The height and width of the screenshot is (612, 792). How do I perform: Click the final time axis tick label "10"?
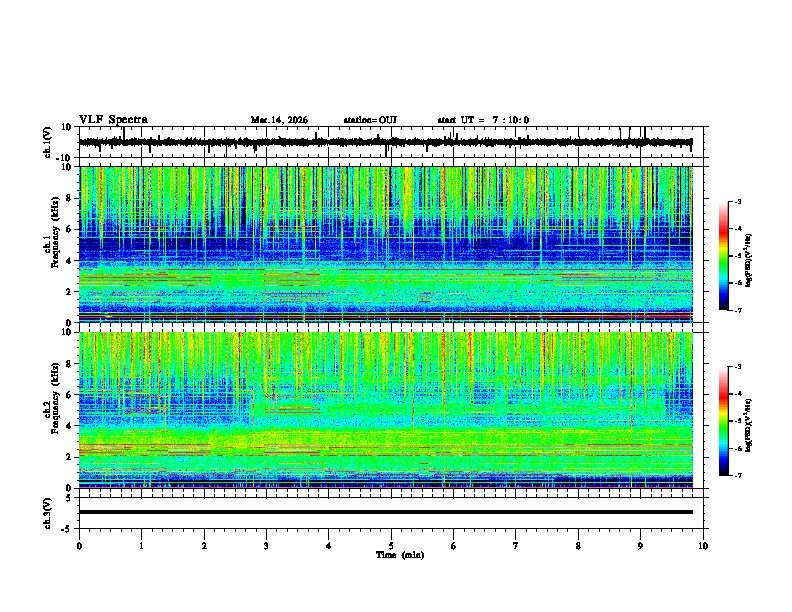click(x=703, y=546)
